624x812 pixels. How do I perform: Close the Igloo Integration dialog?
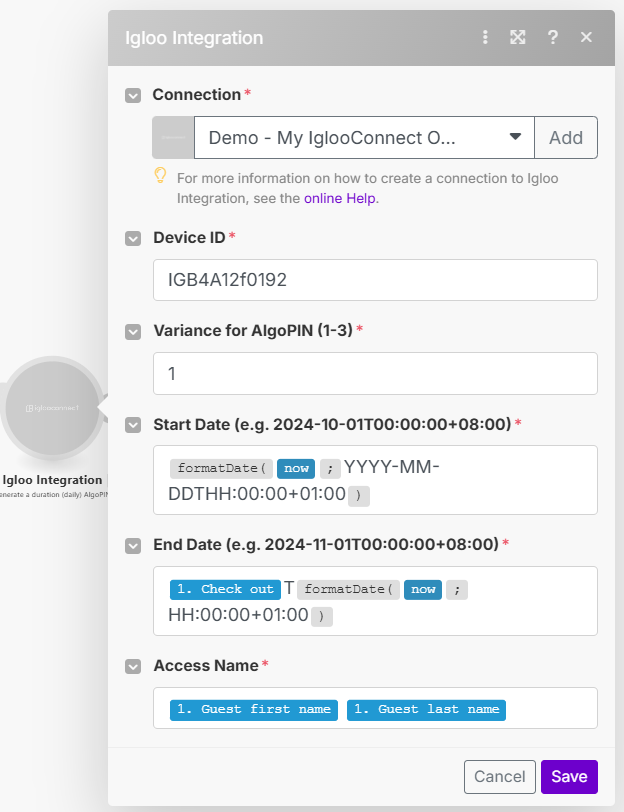click(x=586, y=37)
